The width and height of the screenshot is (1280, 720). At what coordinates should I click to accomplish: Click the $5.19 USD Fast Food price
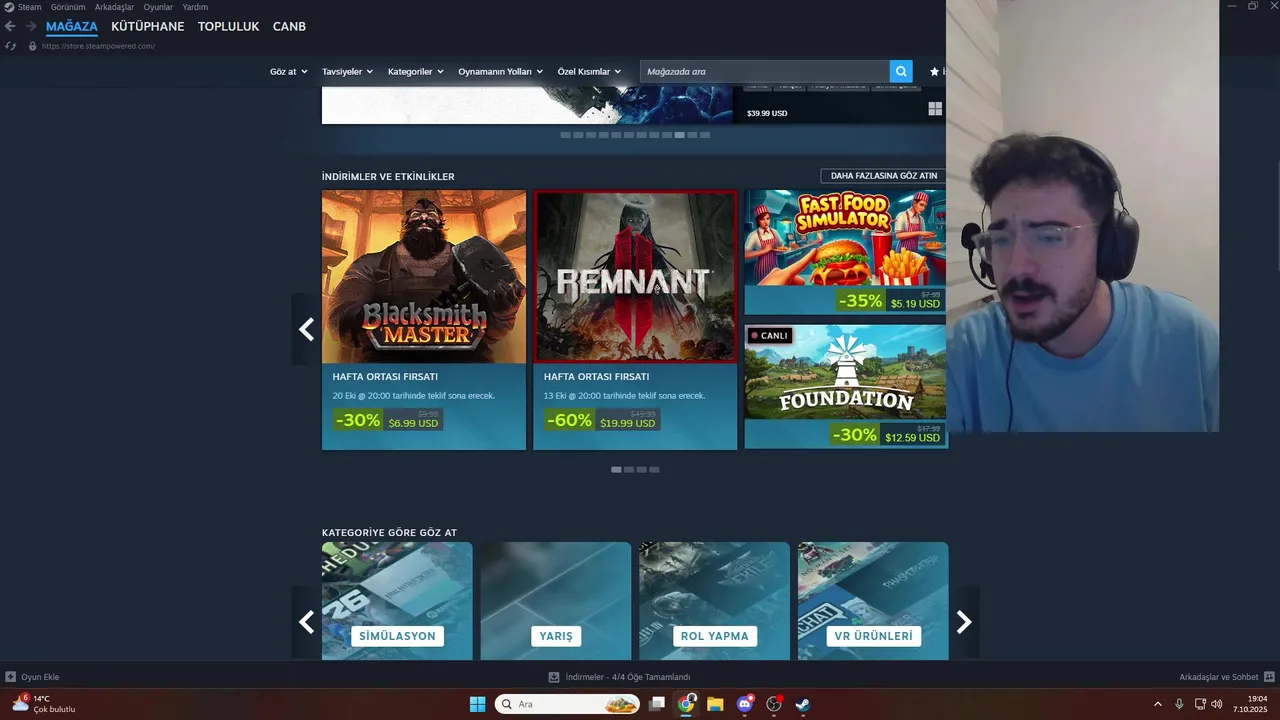point(915,303)
